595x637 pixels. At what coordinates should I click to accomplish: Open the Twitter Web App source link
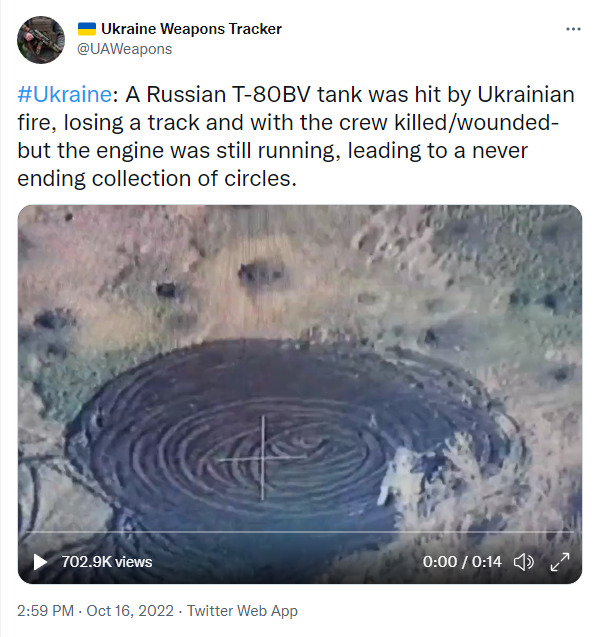pos(242,611)
